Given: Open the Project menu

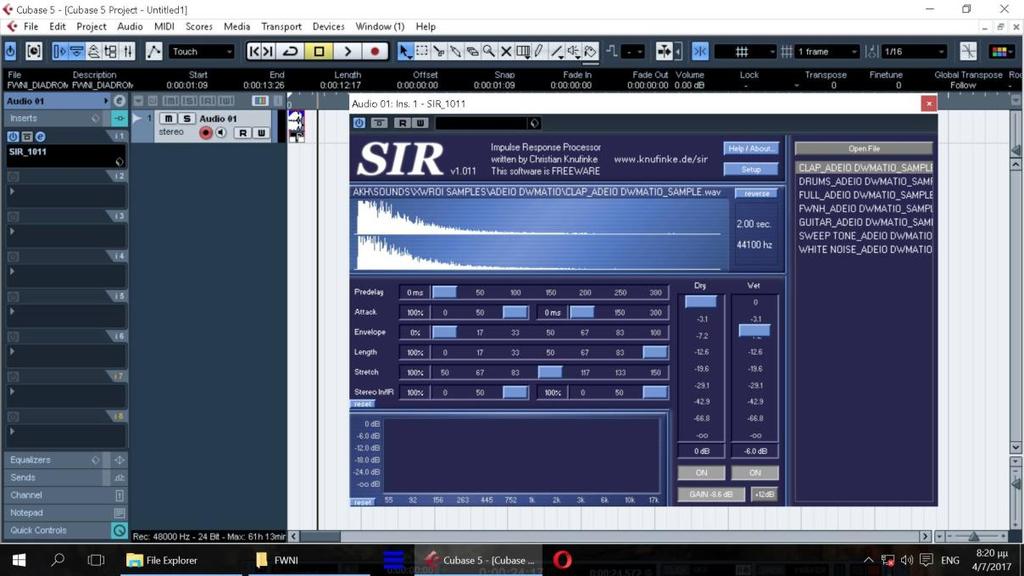Looking at the screenshot, I should coord(91,27).
